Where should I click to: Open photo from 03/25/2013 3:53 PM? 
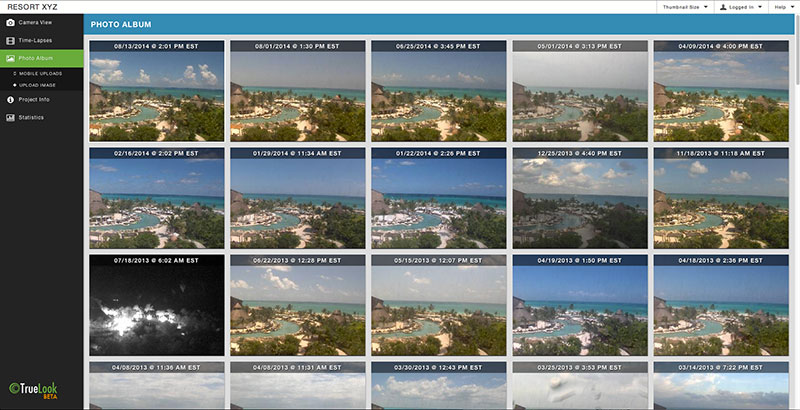click(580, 386)
